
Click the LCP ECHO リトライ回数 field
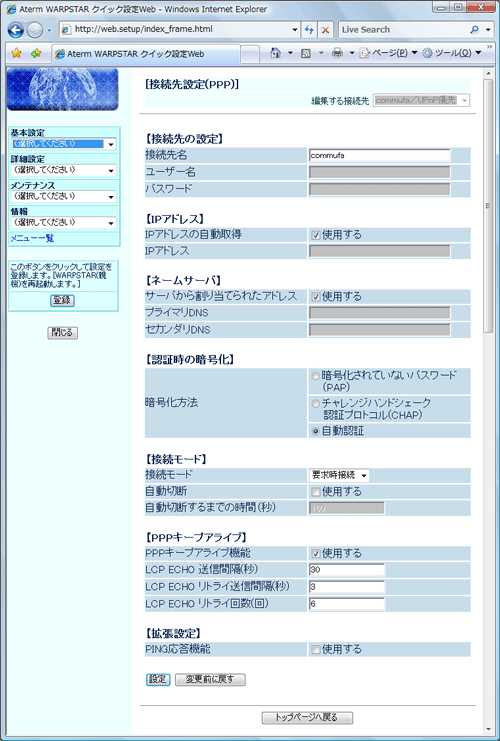coord(347,603)
